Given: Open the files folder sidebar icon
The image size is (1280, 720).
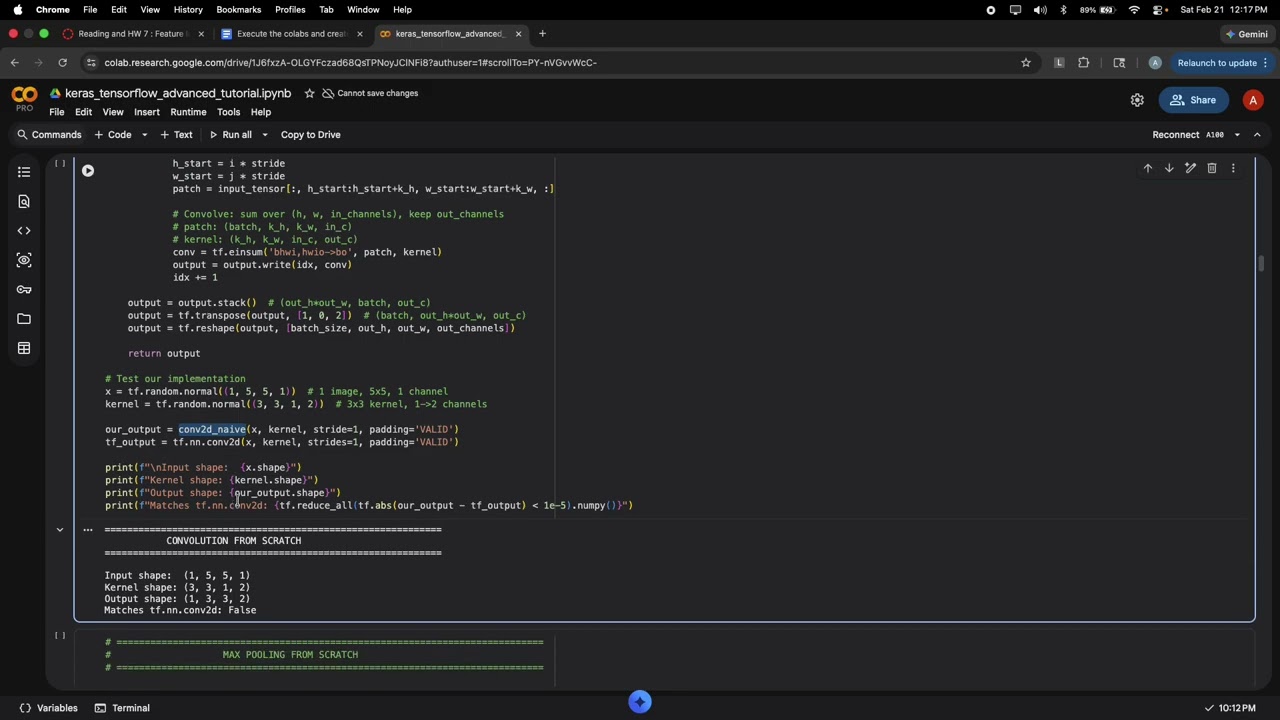Looking at the screenshot, I should 24,319.
